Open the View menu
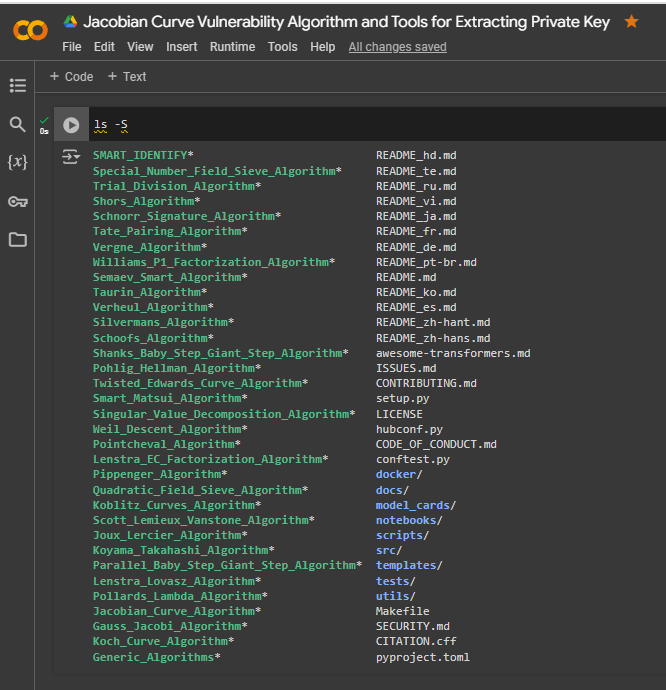Screen dimensions: 666x690 [x=140, y=47]
